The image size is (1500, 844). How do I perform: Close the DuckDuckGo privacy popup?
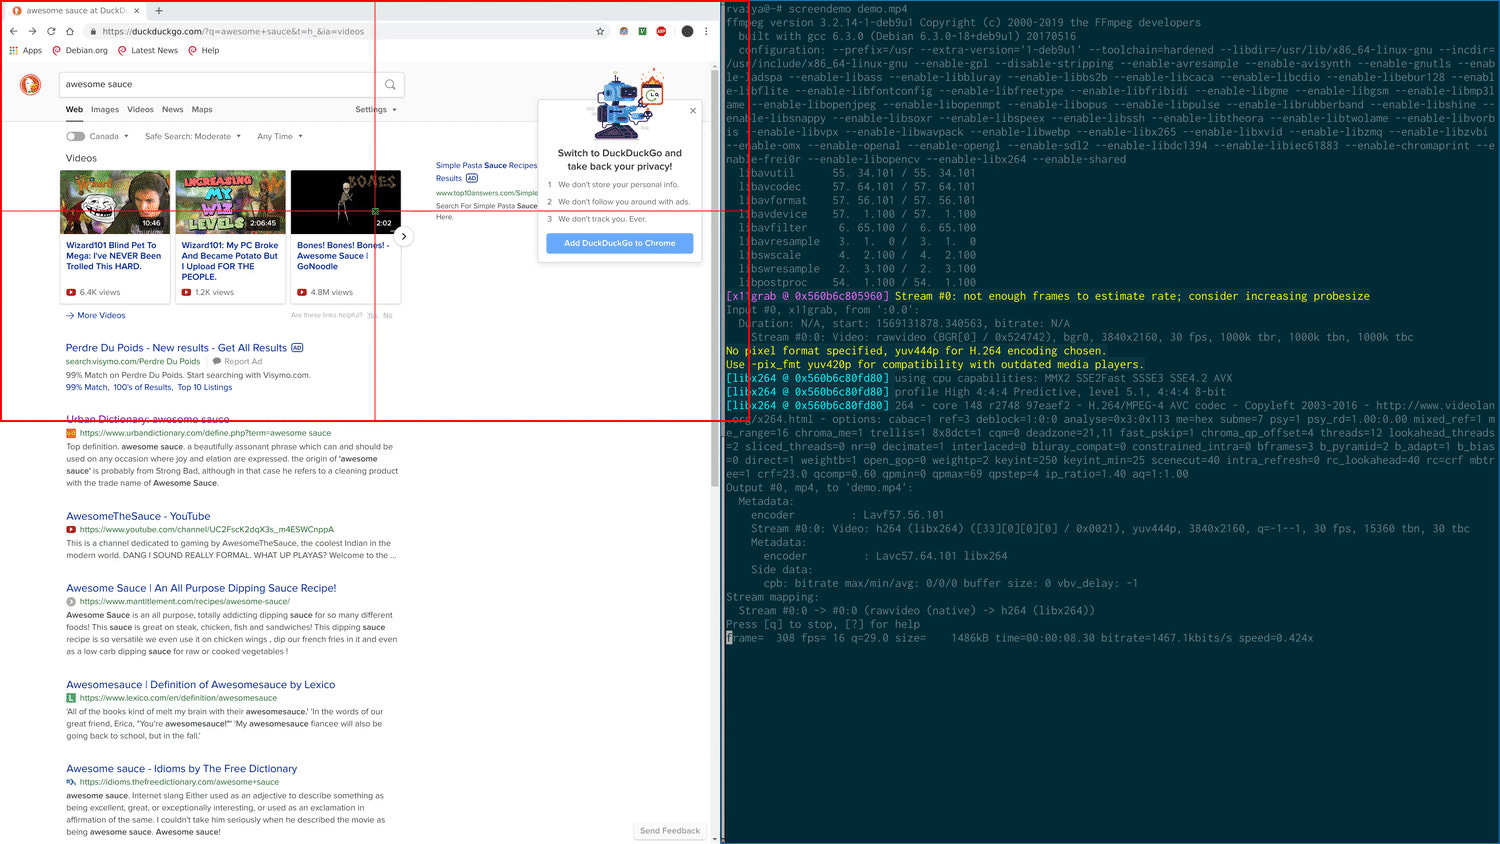click(693, 111)
